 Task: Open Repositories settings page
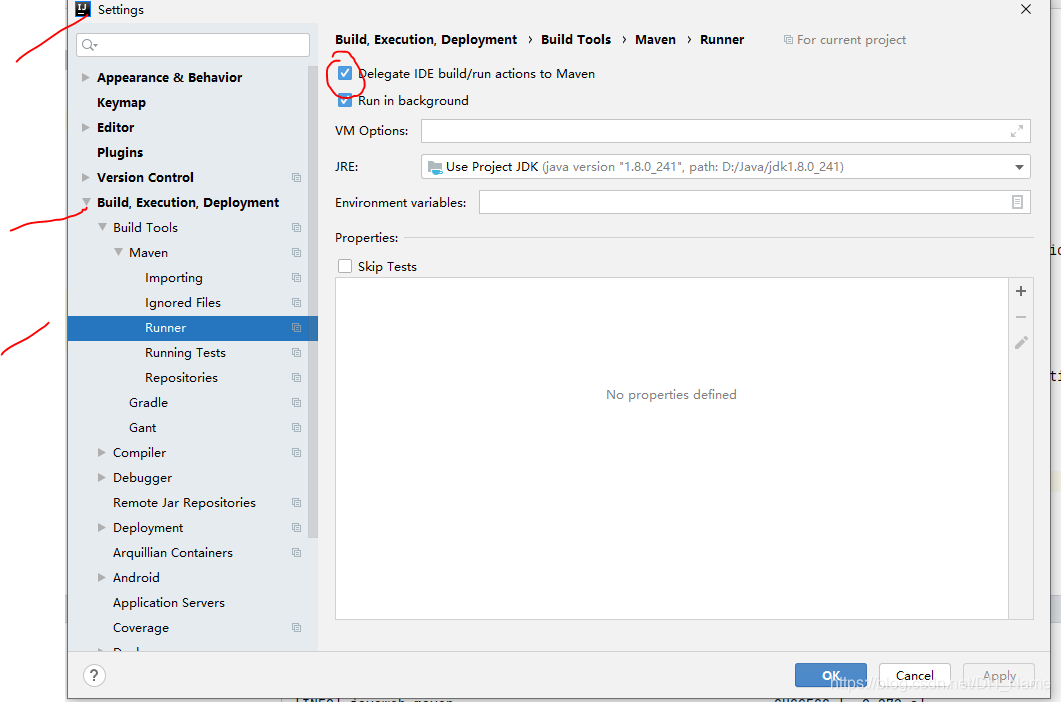(181, 378)
